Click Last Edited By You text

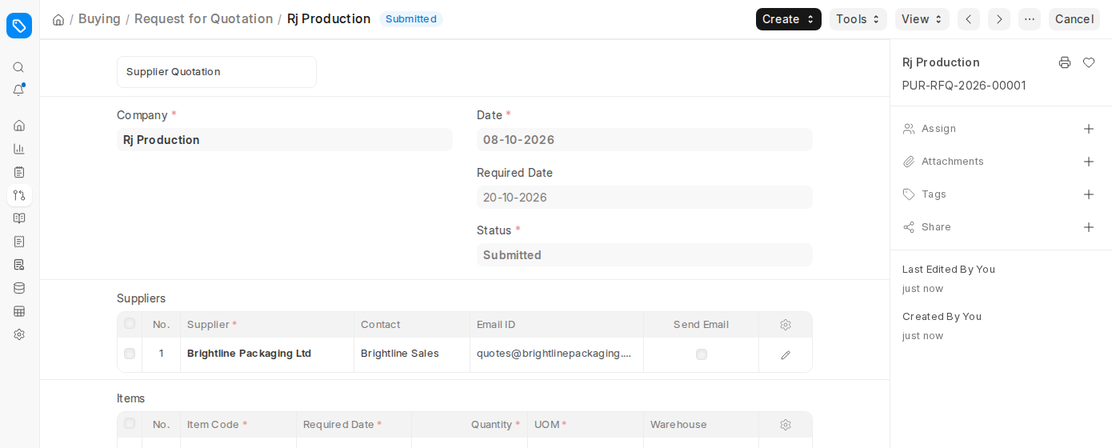949,269
